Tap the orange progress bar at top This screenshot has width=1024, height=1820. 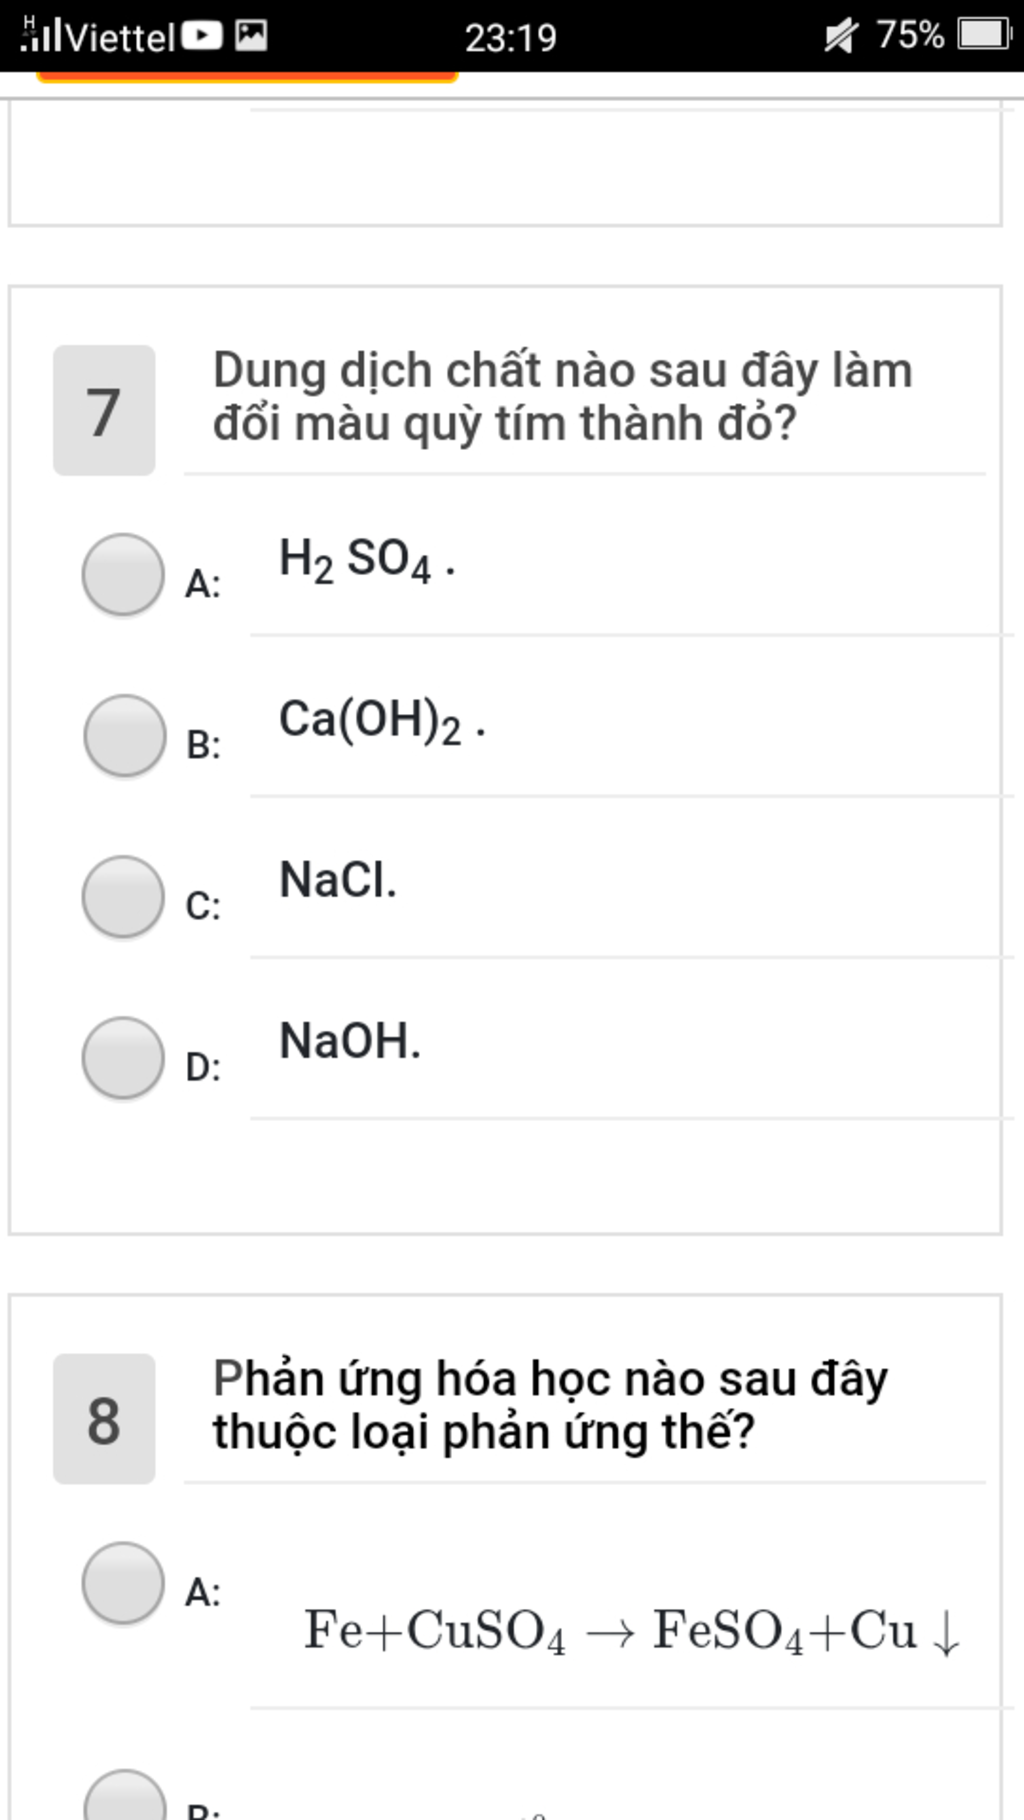[247, 76]
